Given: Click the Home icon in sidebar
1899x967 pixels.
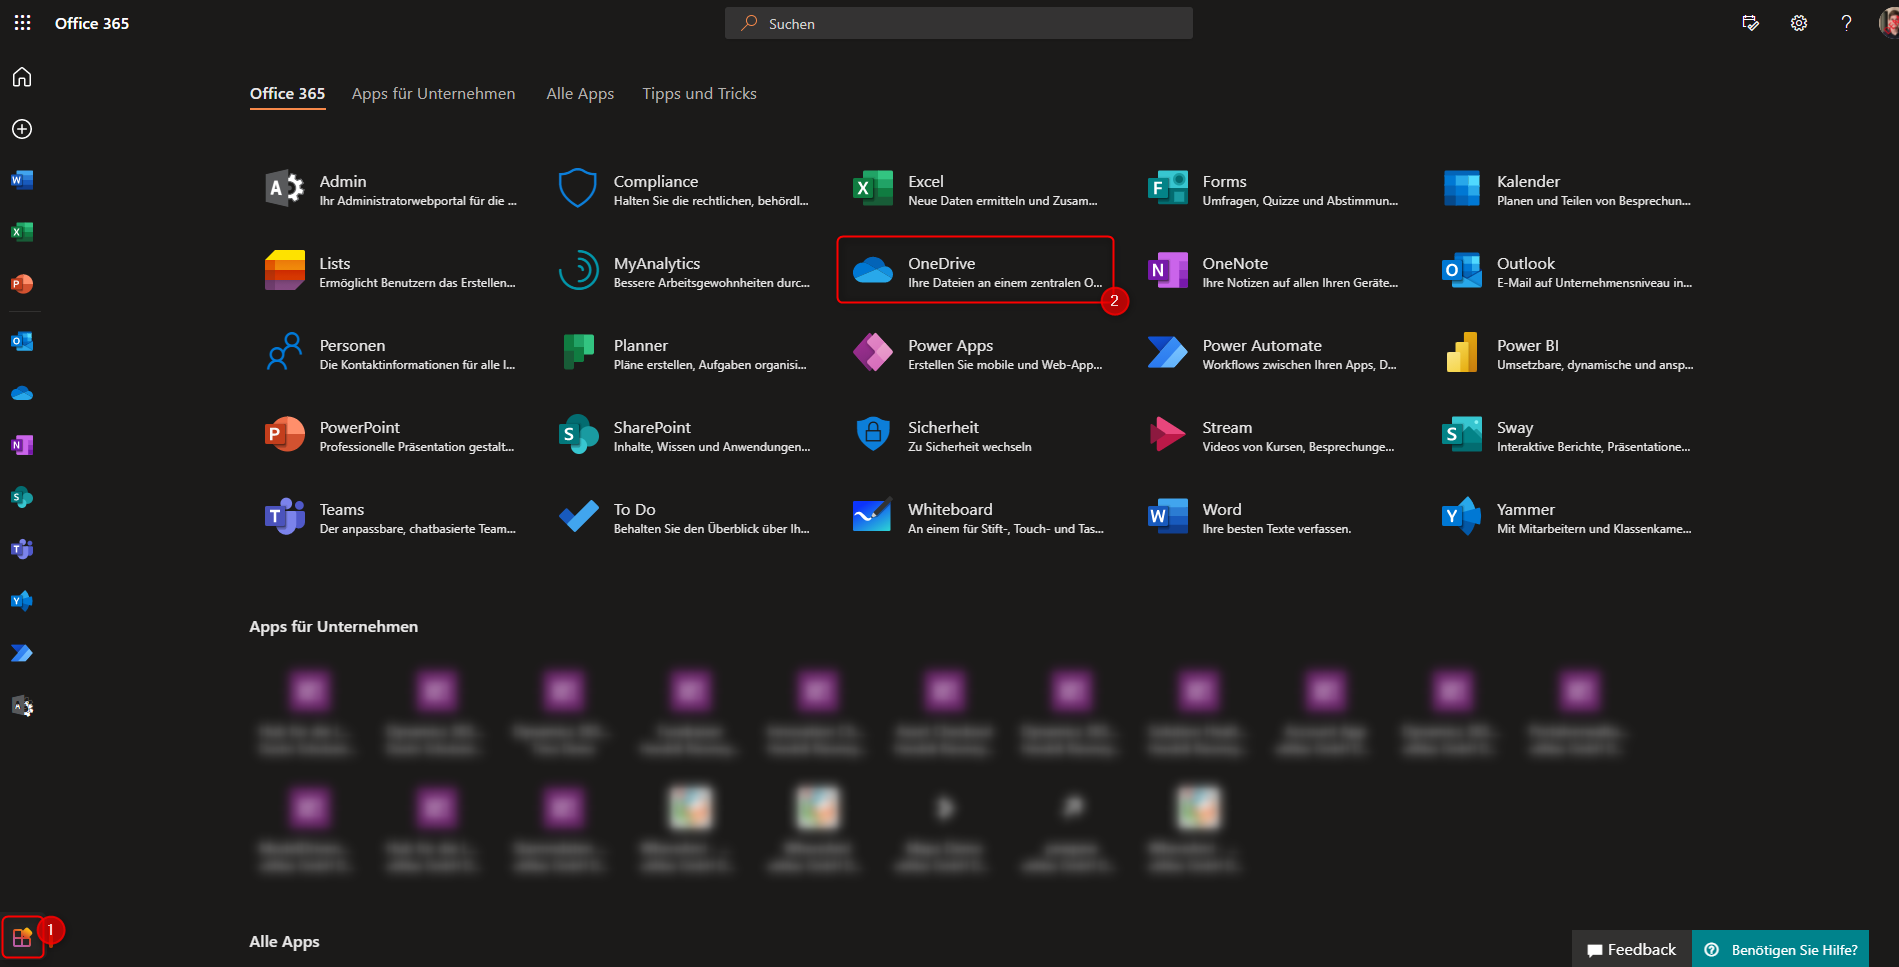Looking at the screenshot, I should pyautogui.click(x=22, y=77).
